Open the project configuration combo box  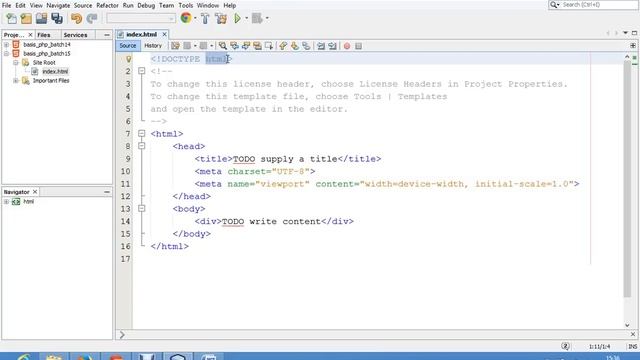tap(141, 18)
